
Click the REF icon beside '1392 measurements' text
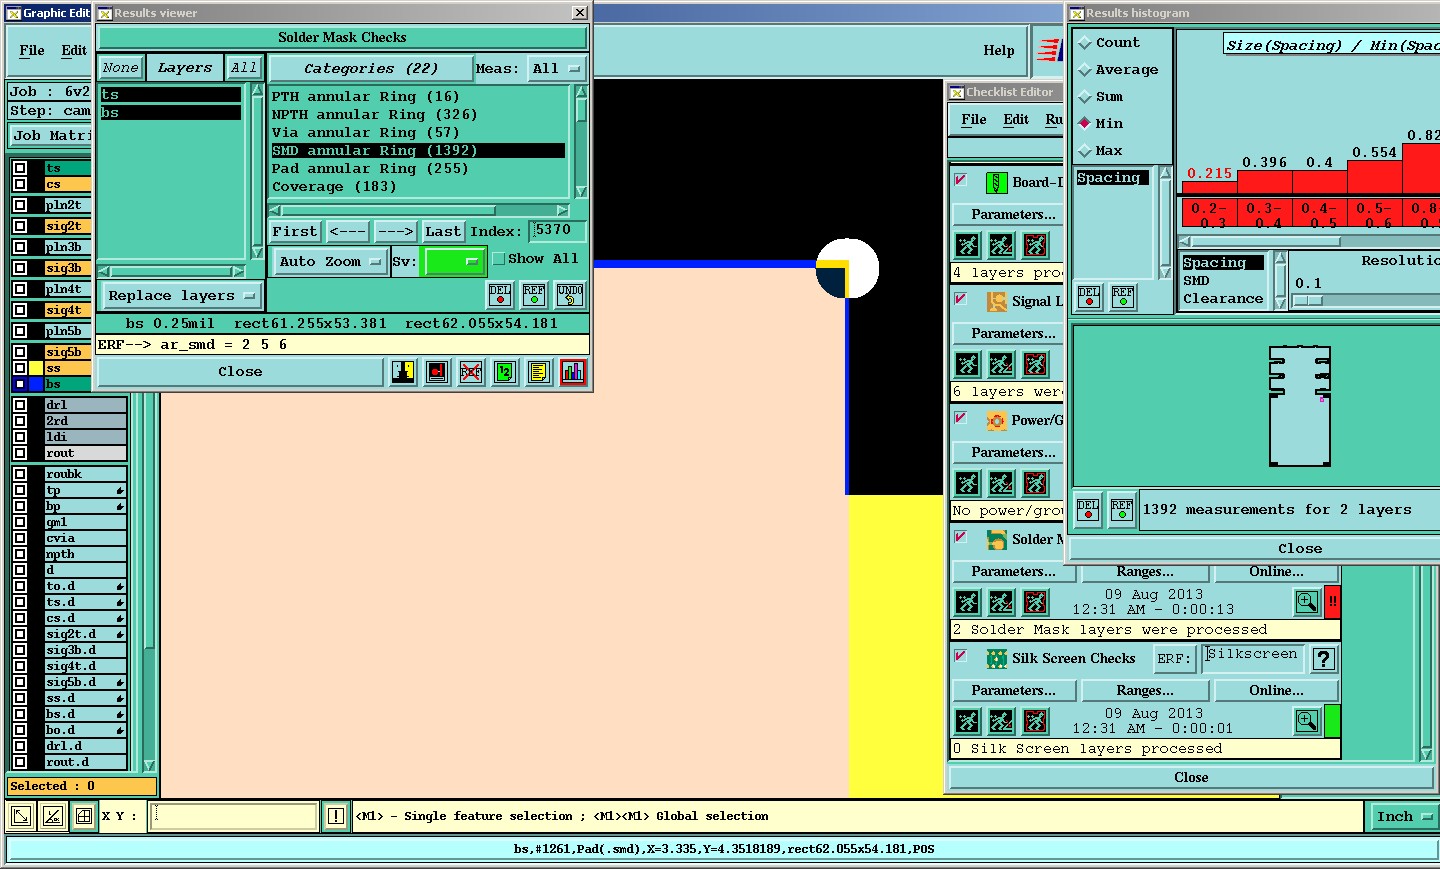click(x=1122, y=509)
